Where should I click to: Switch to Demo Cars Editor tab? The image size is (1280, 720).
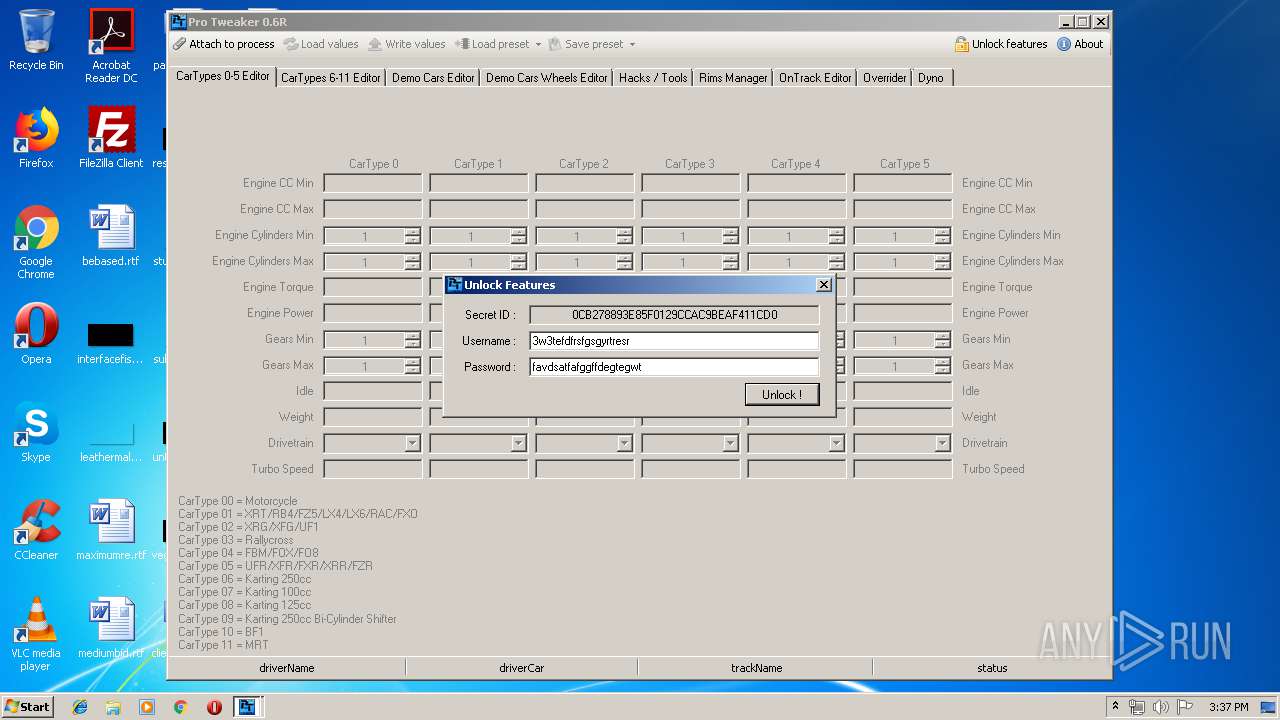433,78
